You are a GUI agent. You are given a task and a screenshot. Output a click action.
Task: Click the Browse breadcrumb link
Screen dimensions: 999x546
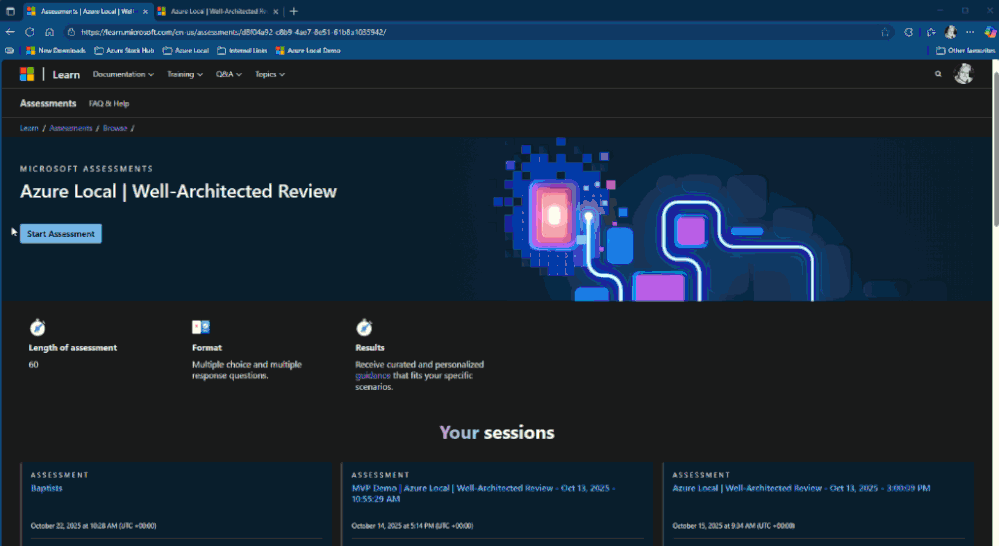click(115, 128)
